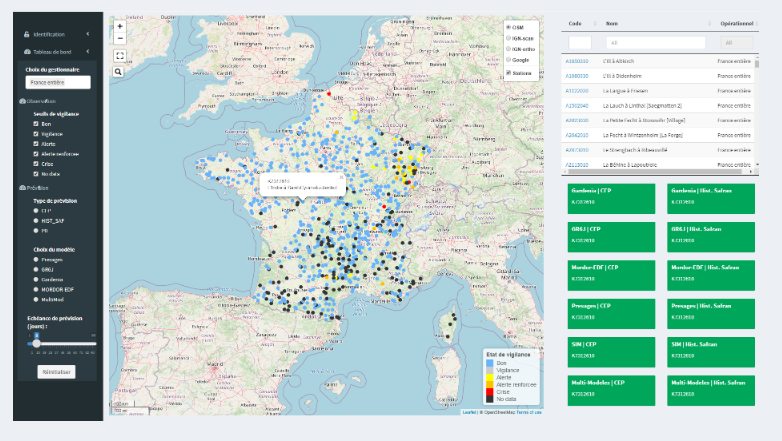Zoom in on the map
This screenshot has height=441, width=782.
coord(120,26)
